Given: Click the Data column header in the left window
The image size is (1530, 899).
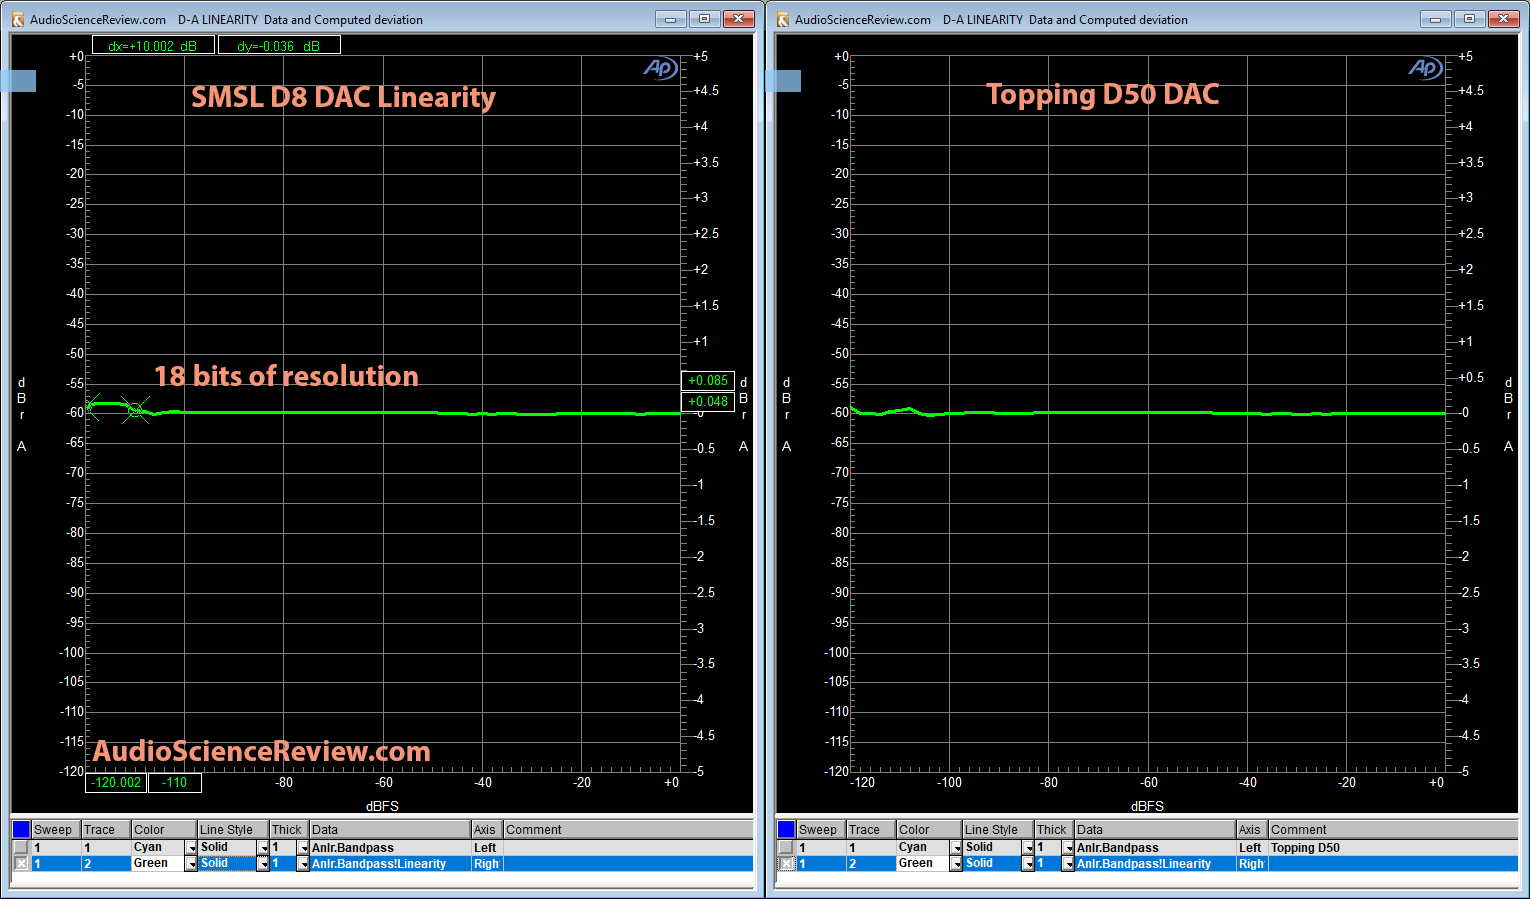Looking at the screenshot, I should 390,829.
